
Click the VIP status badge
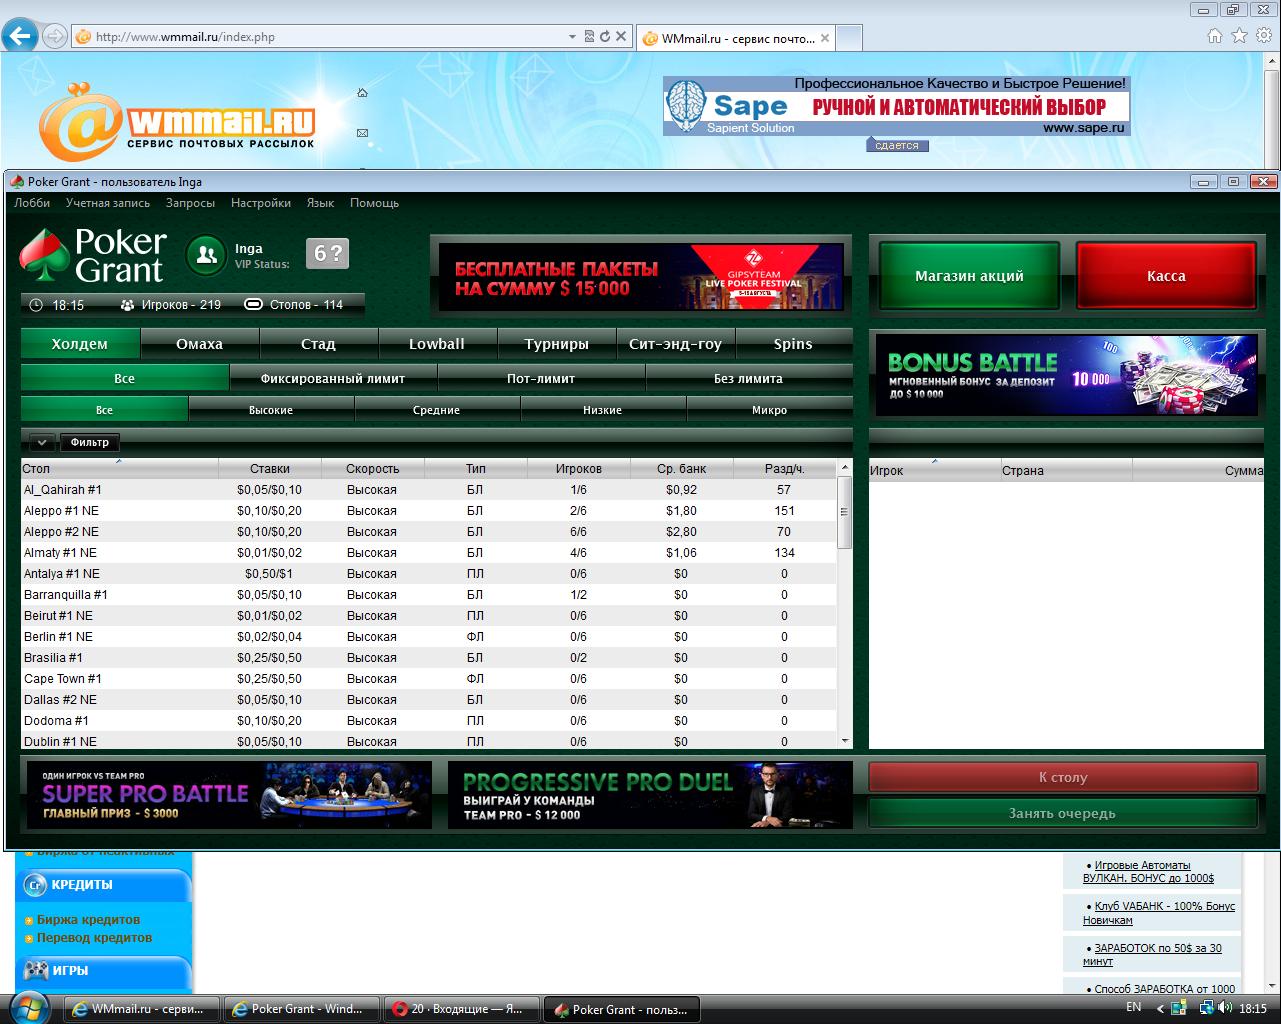[x=327, y=254]
